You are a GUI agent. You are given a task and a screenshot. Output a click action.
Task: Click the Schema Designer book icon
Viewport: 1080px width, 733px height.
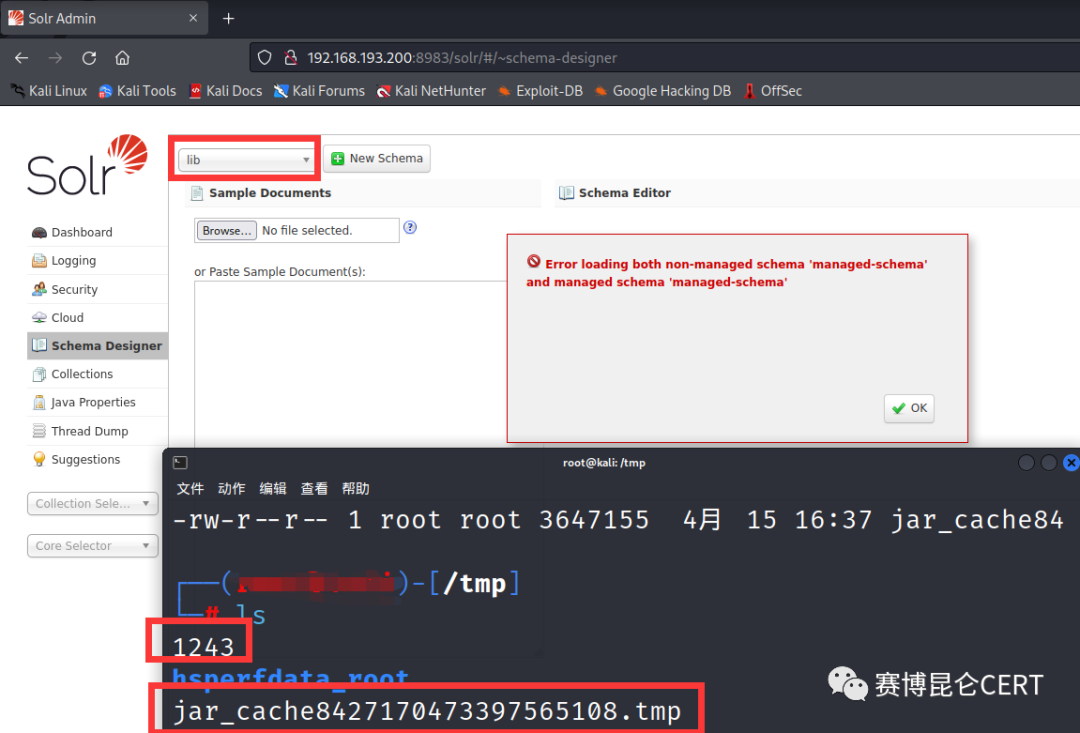tap(39, 345)
